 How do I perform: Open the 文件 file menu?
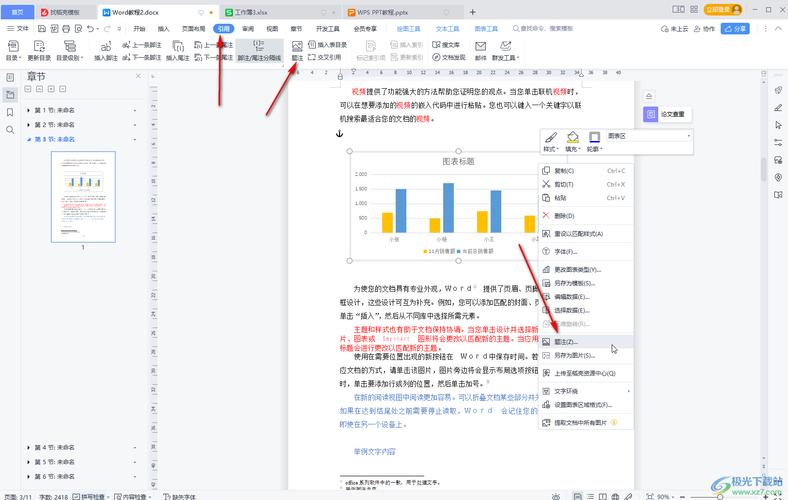(18, 29)
